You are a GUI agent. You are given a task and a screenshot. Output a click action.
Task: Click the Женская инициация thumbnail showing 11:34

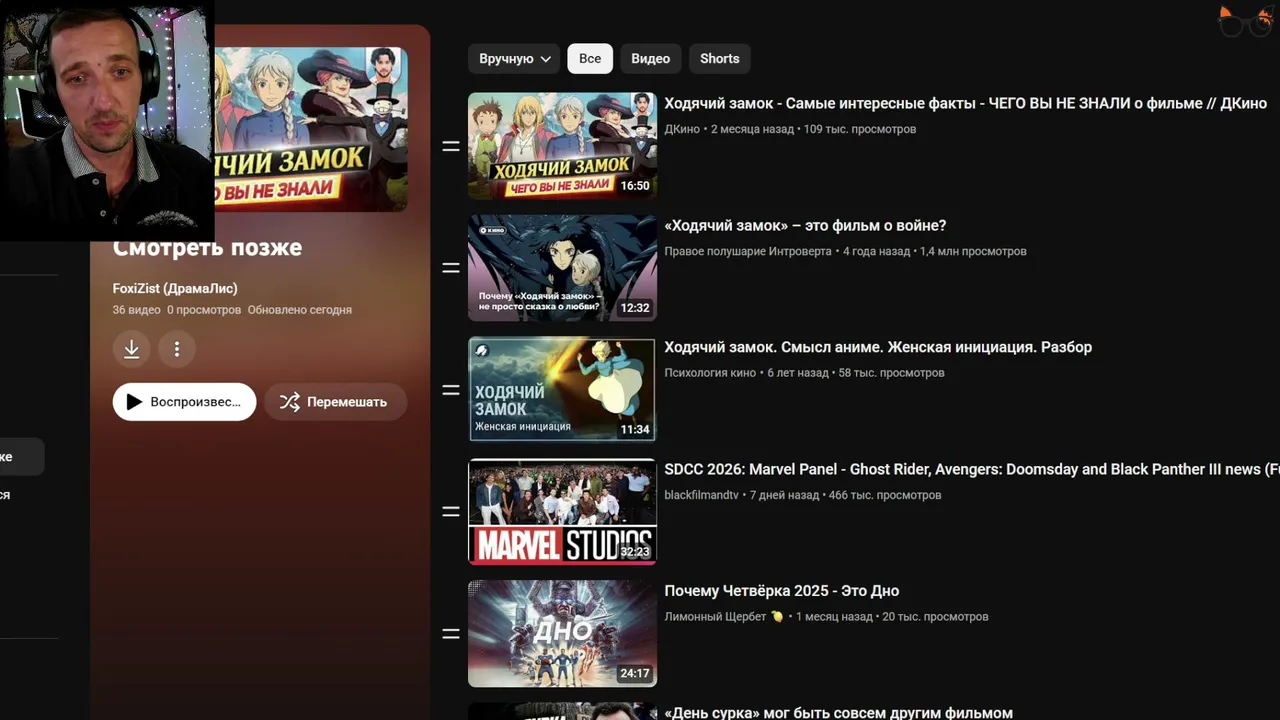pyautogui.click(x=562, y=390)
